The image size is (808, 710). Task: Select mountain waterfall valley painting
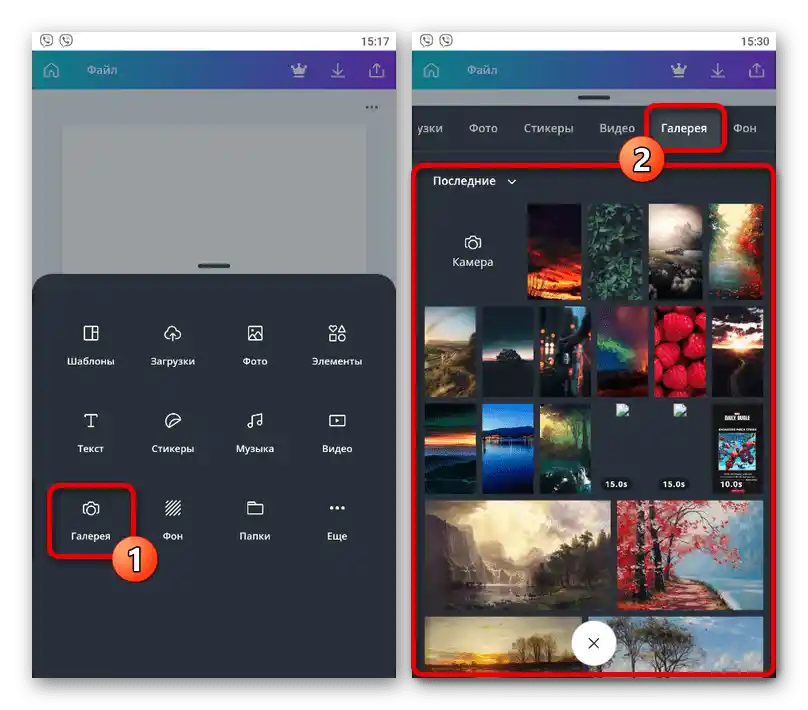517,555
